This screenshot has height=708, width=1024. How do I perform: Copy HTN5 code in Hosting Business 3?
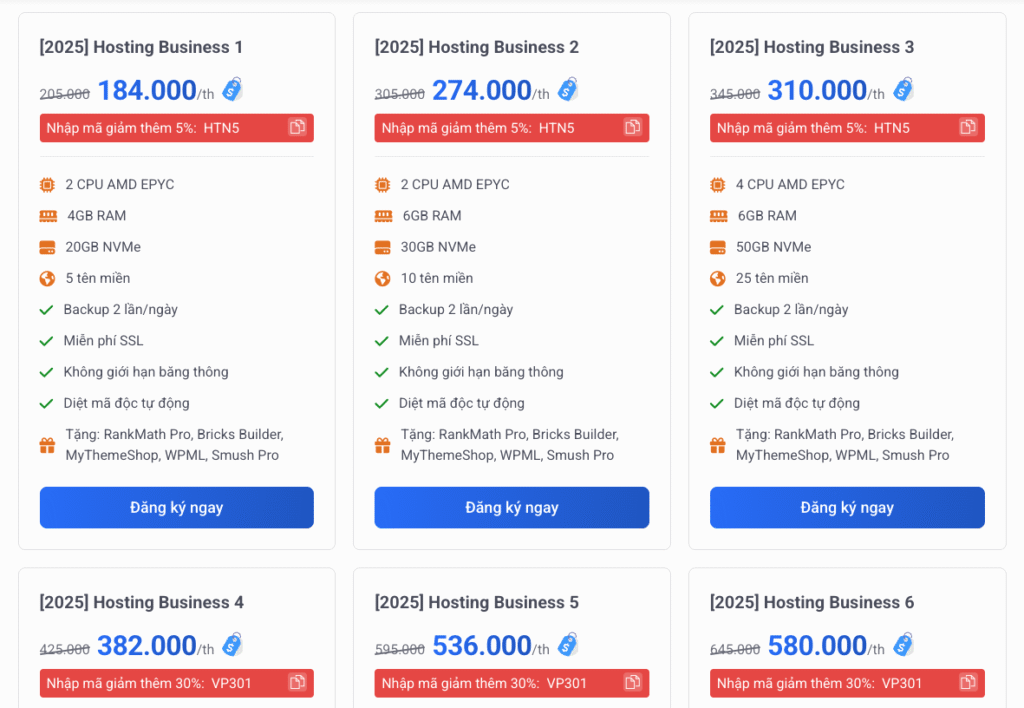coord(967,127)
